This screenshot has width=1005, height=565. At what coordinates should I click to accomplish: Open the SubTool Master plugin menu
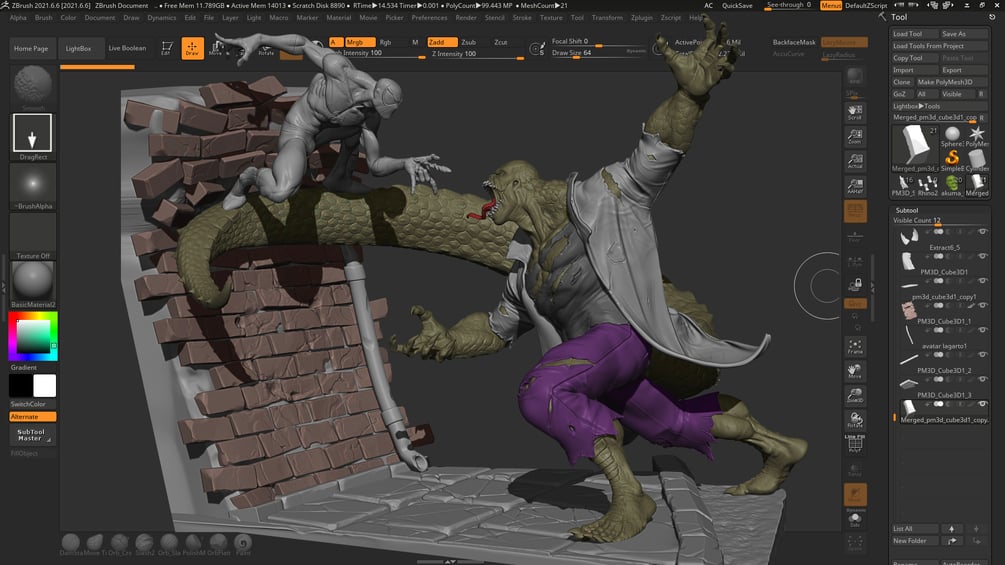pyautogui.click(x=33, y=435)
